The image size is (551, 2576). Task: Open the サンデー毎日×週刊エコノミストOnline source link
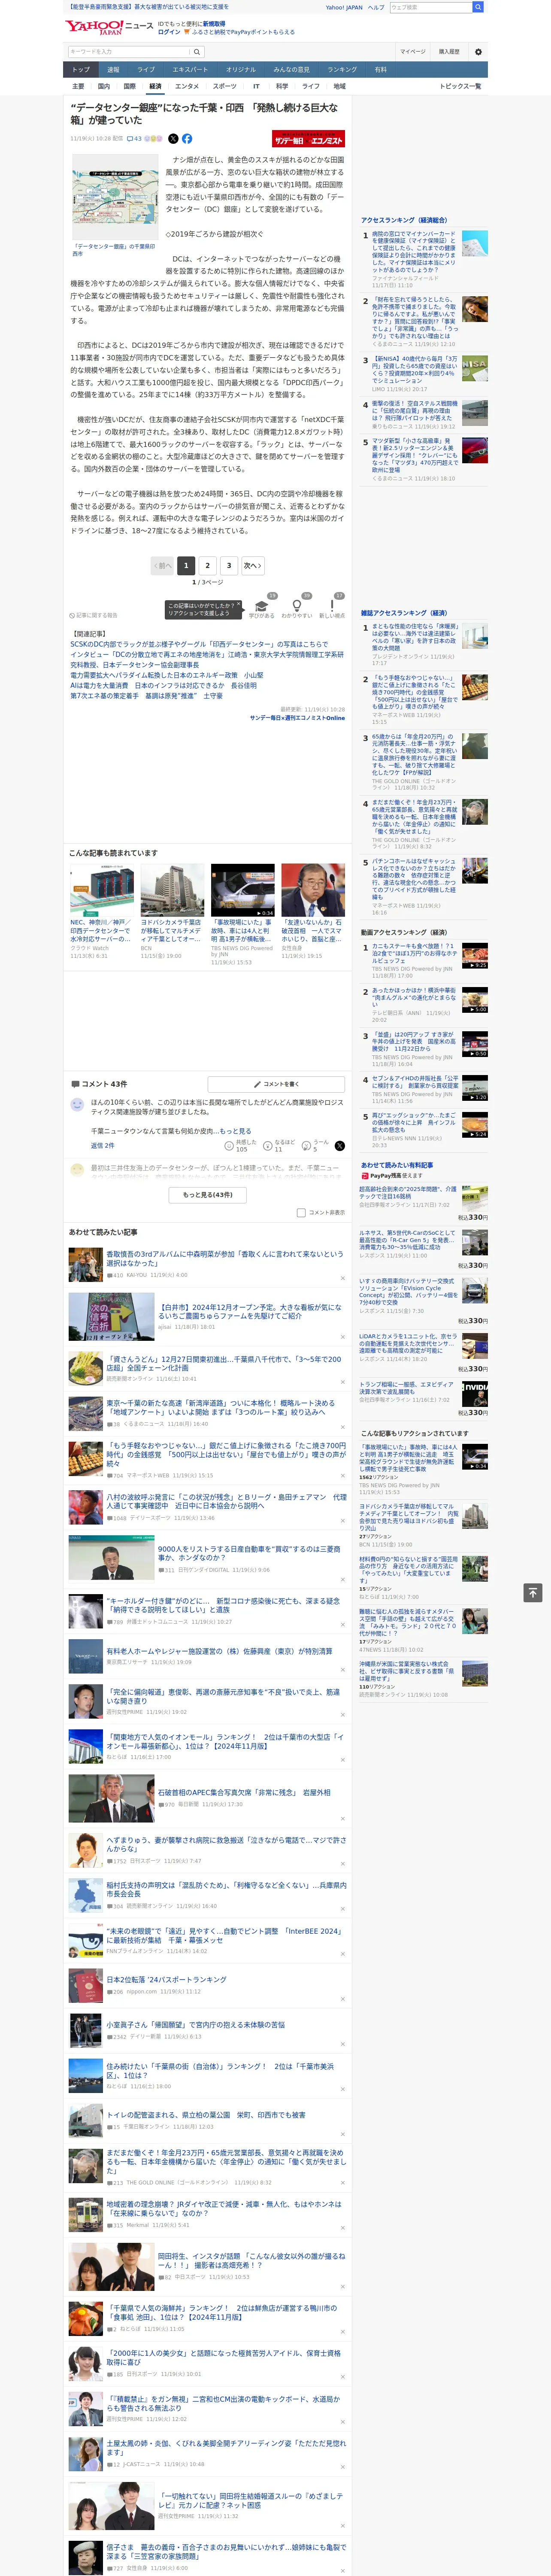click(297, 717)
